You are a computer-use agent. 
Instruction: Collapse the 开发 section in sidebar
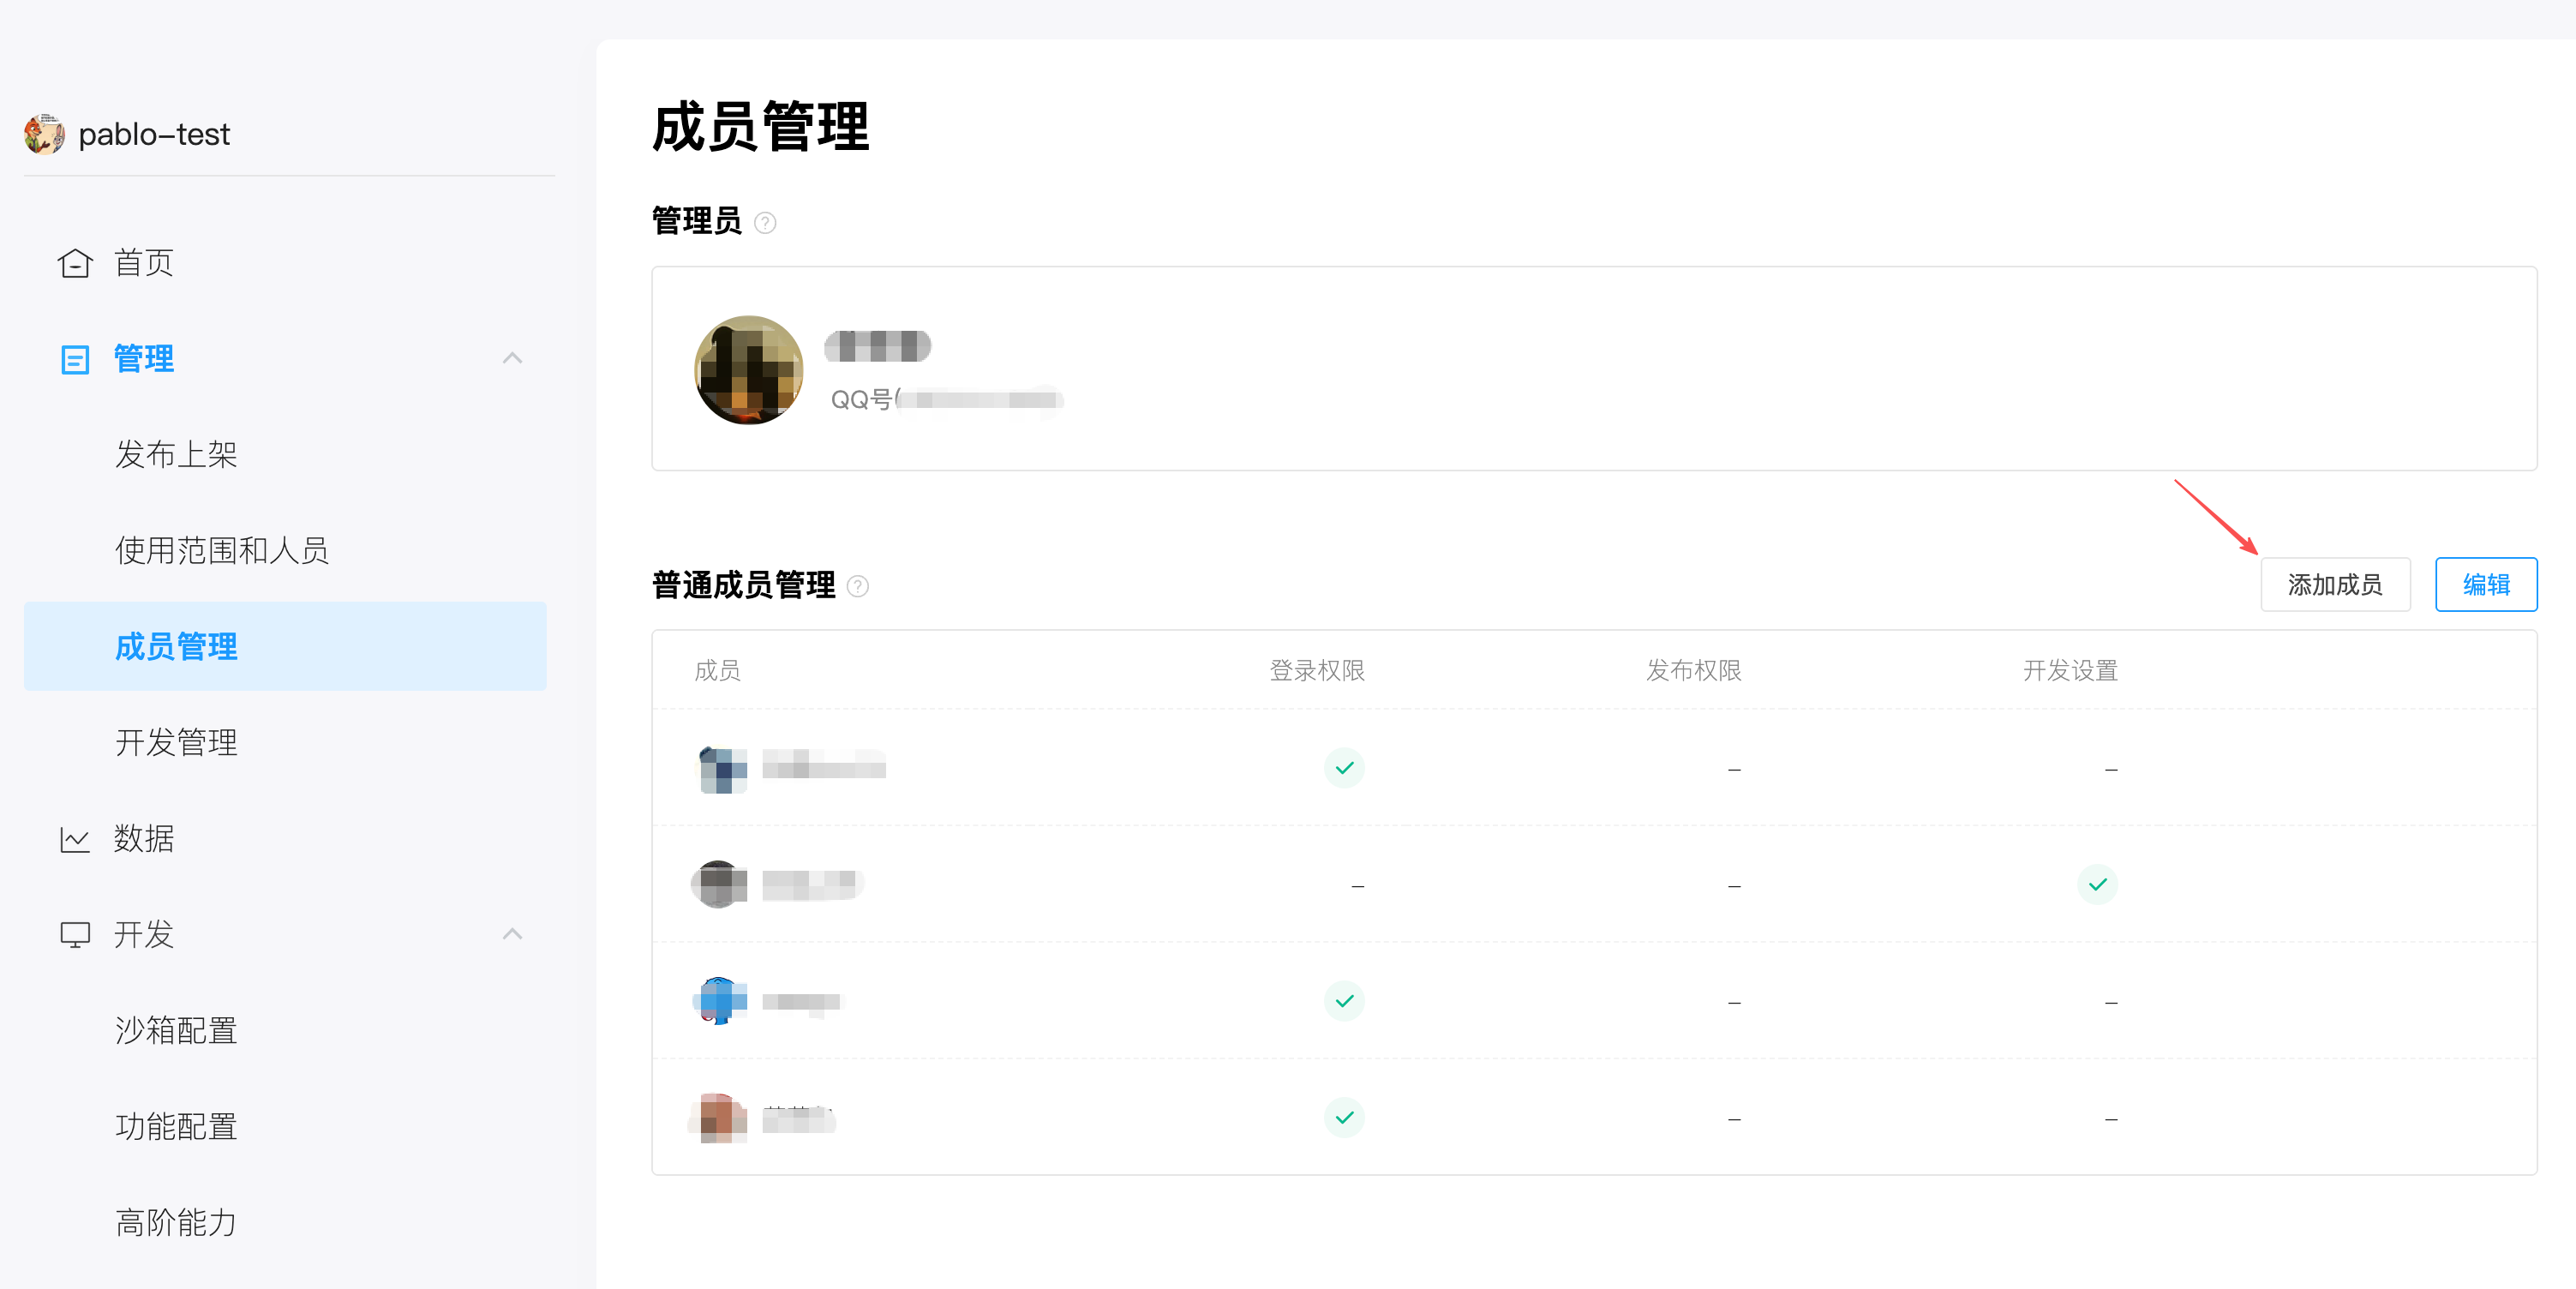click(x=513, y=934)
